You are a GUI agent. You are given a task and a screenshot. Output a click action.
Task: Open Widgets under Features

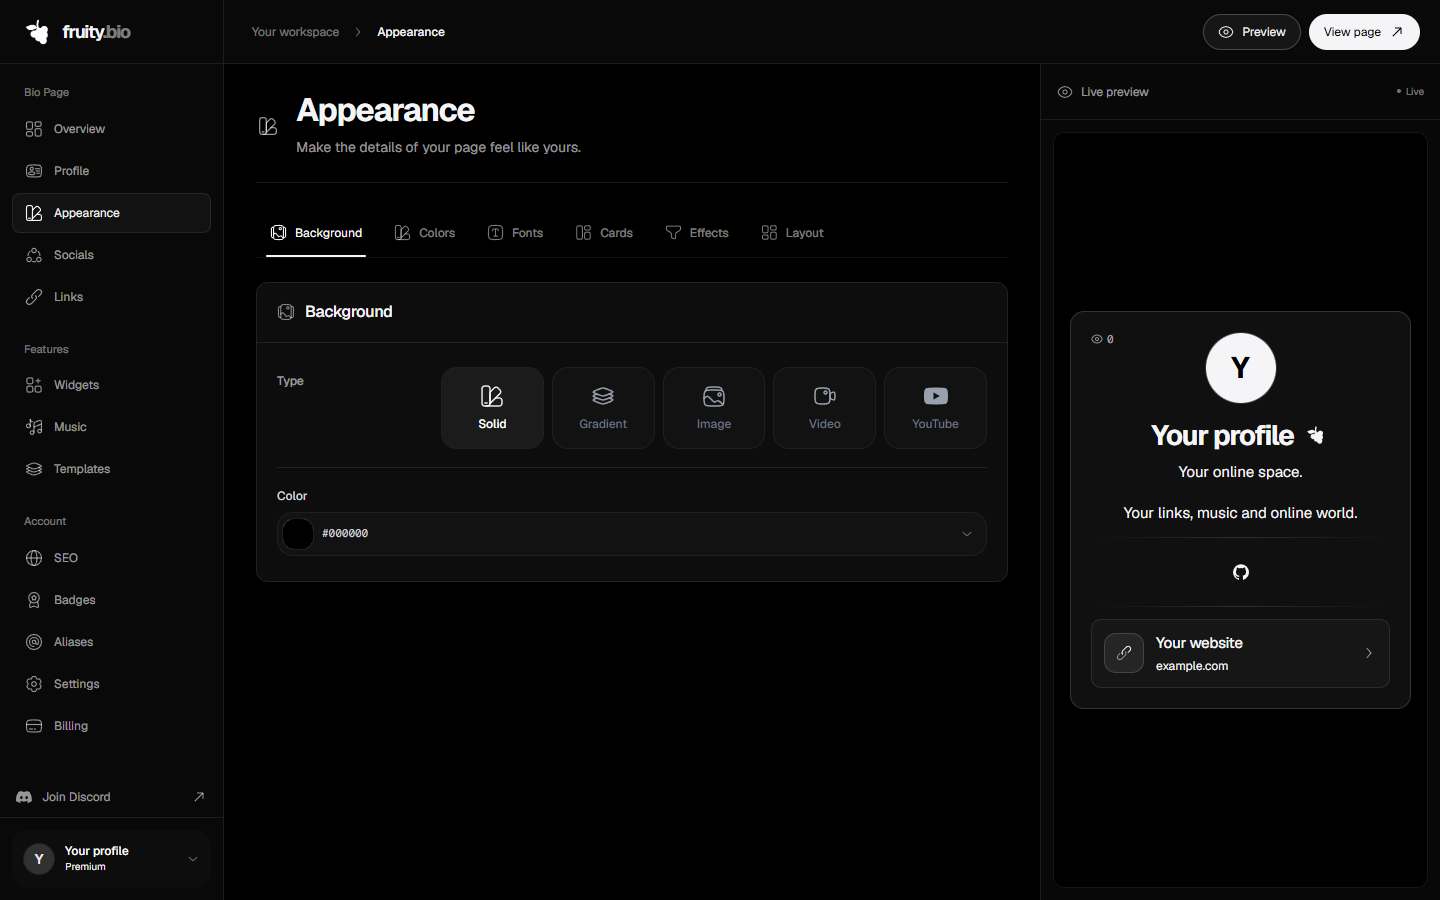tap(111, 385)
